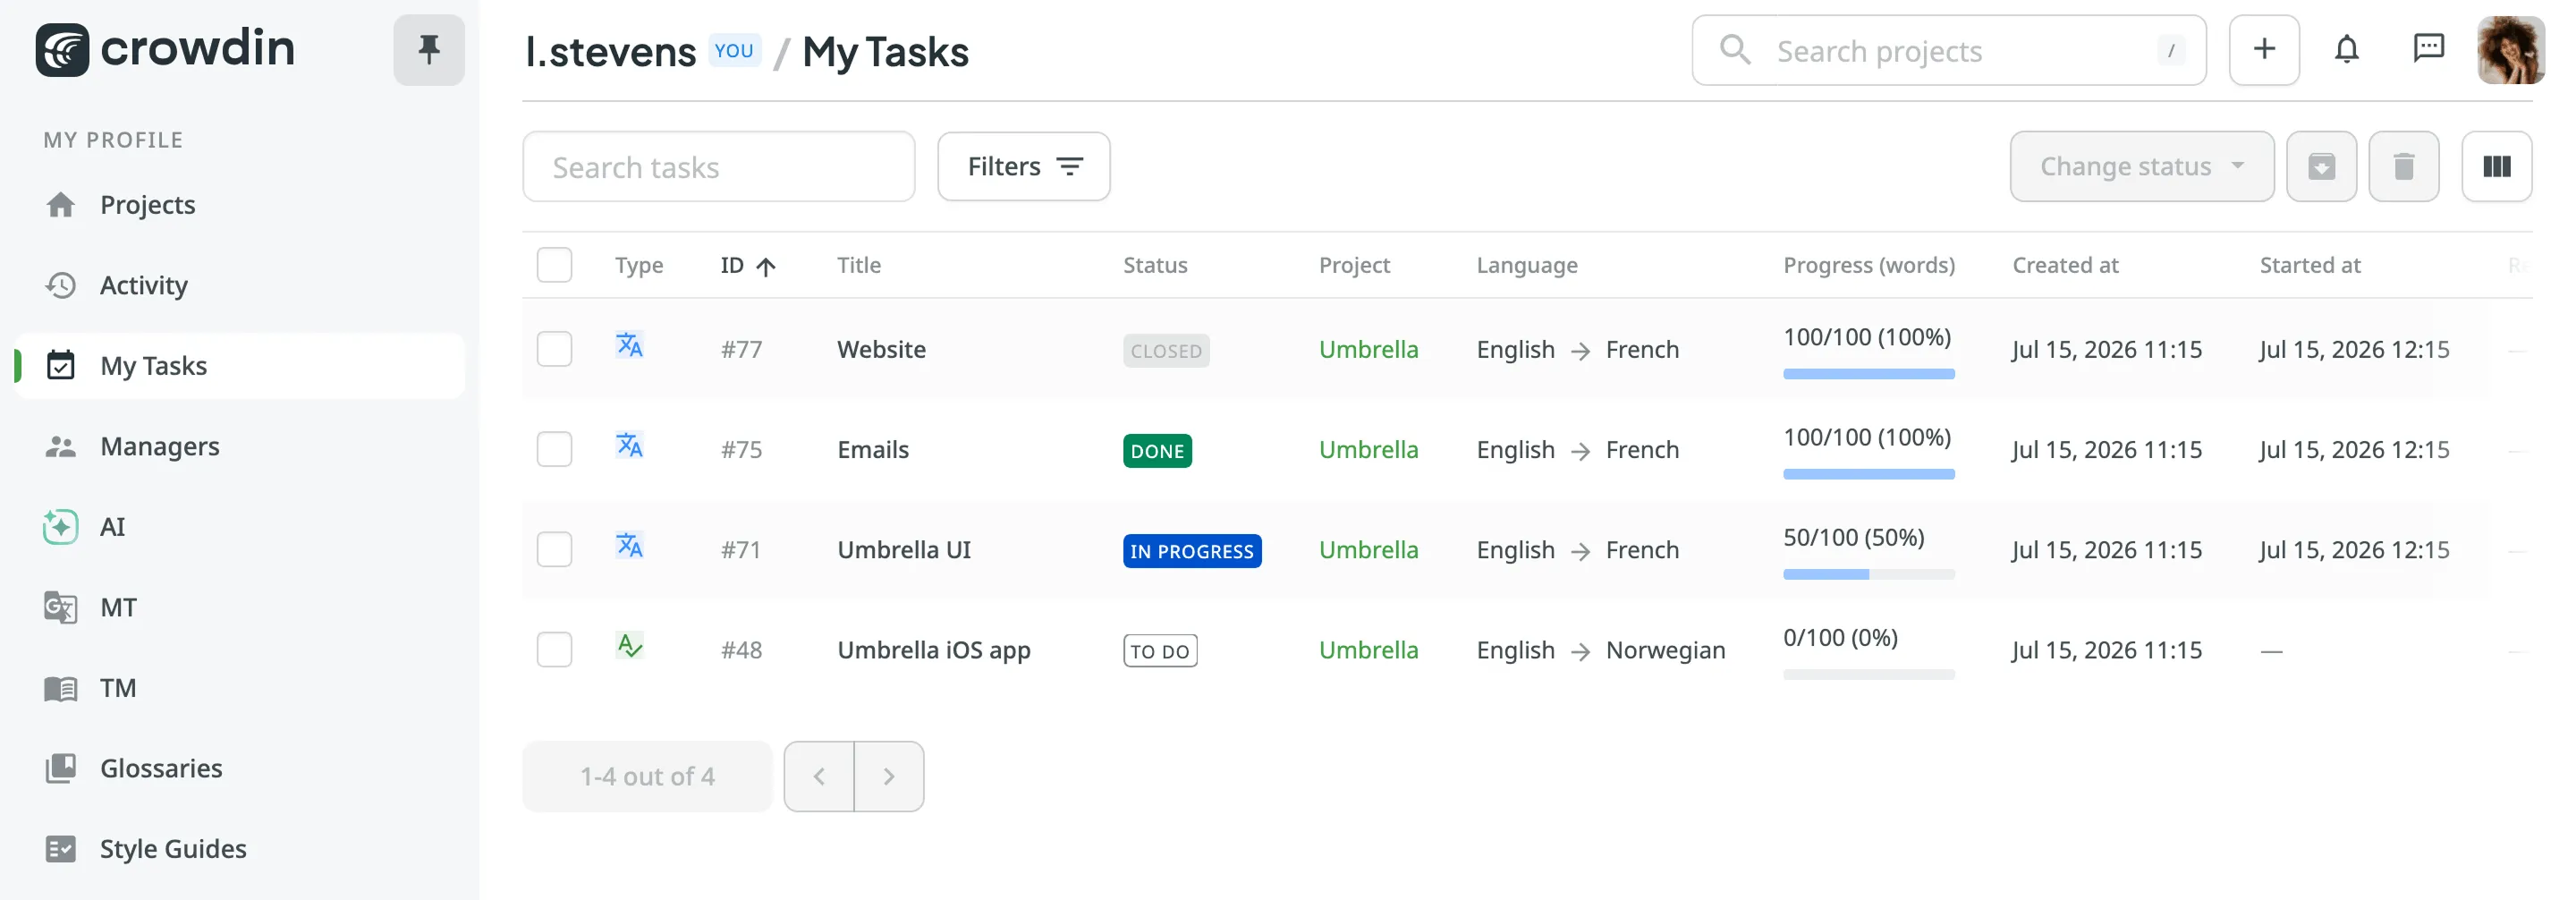This screenshot has height=900, width=2576.
Task: Click task ID #71
Action: click(x=741, y=550)
